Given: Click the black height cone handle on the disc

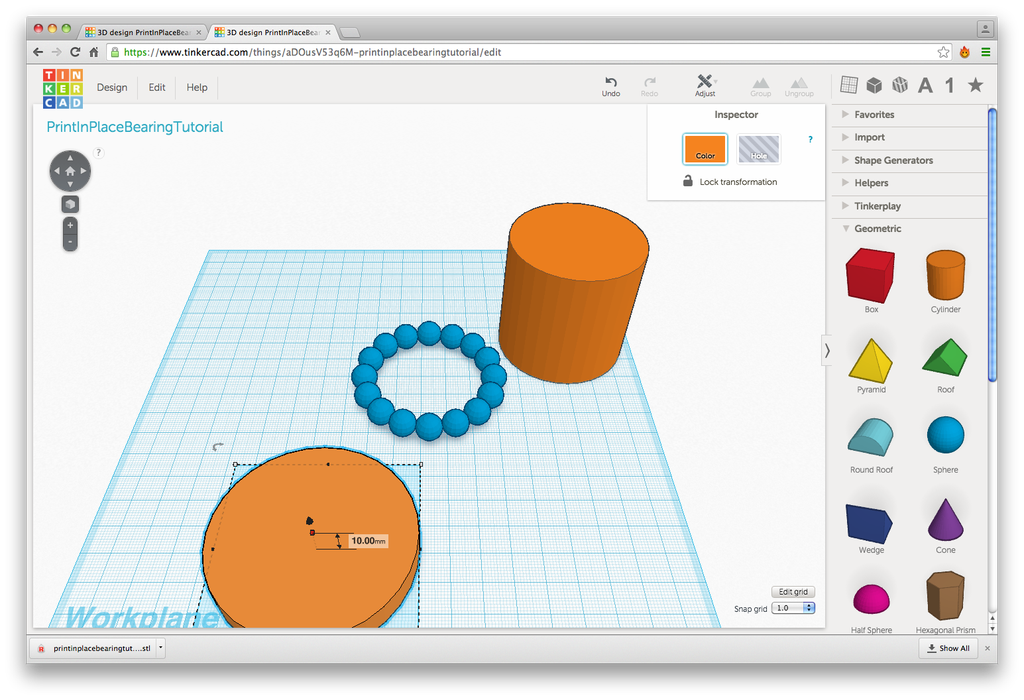Looking at the screenshot, I should click(x=310, y=520).
